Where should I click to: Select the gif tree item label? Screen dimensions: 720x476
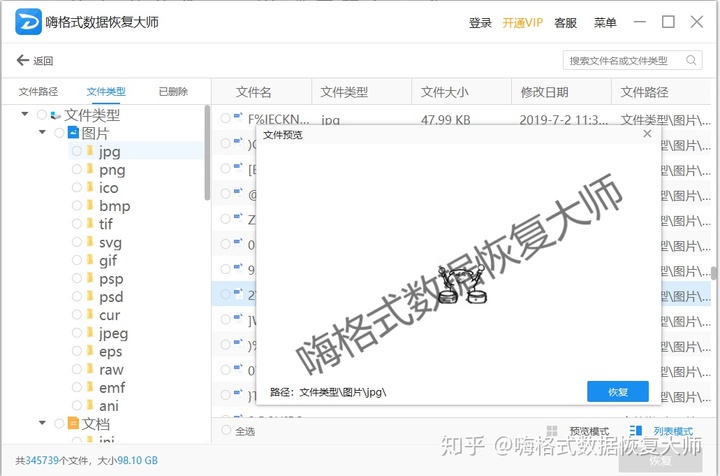point(108,261)
